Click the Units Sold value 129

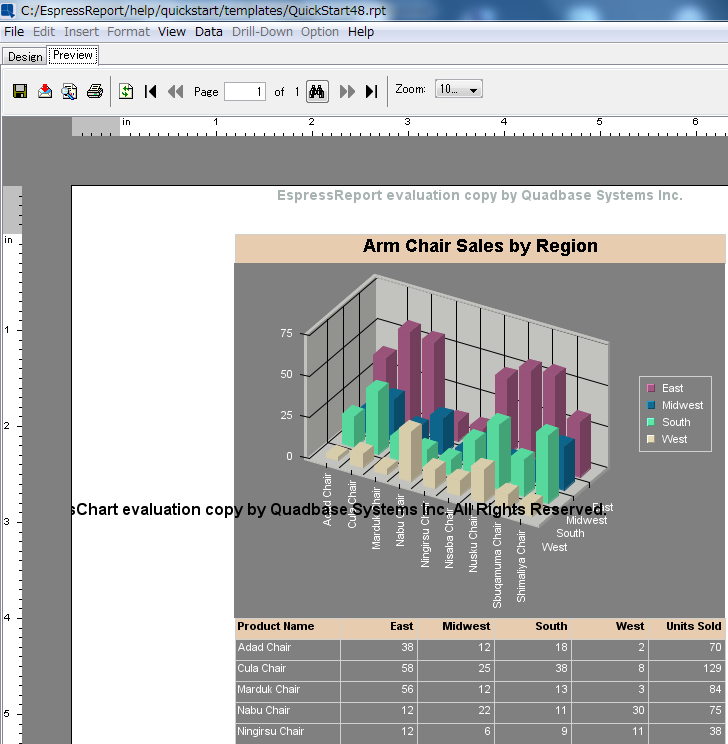(712, 668)
